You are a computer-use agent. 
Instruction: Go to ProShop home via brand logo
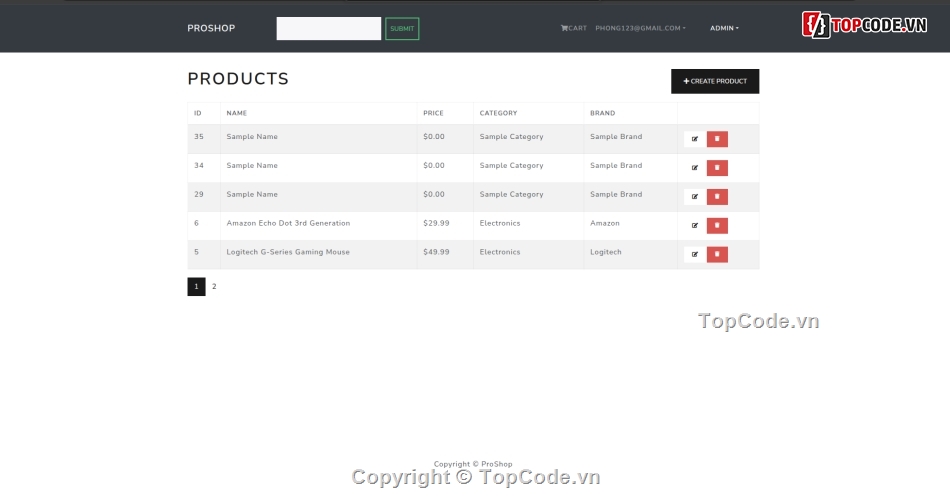coord(211,28)
